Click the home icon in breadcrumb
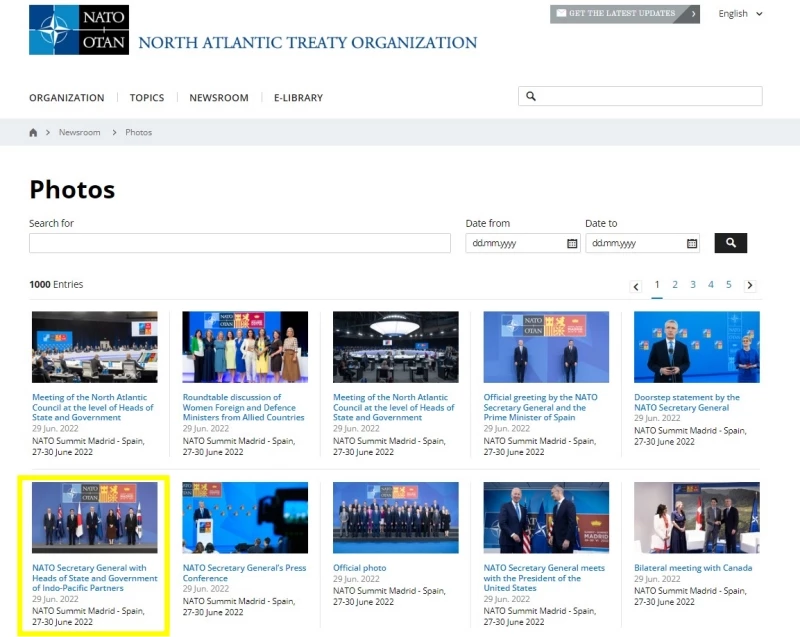Image resolution: width=800 pixels, height=637 pixels. tap(33, 133)
